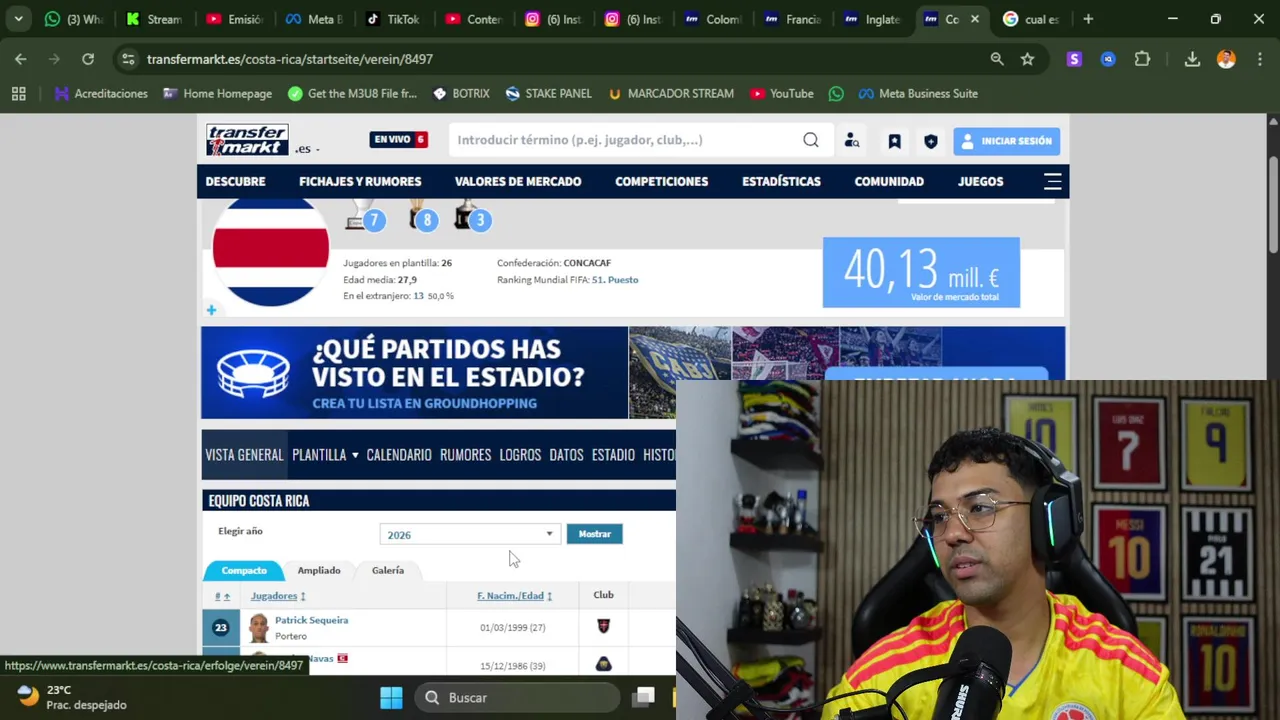Image resolution: width=1280 pixels, height=720 pixels.
Task: Click the Costa Rica flag crest
Action: click(271, 251)
